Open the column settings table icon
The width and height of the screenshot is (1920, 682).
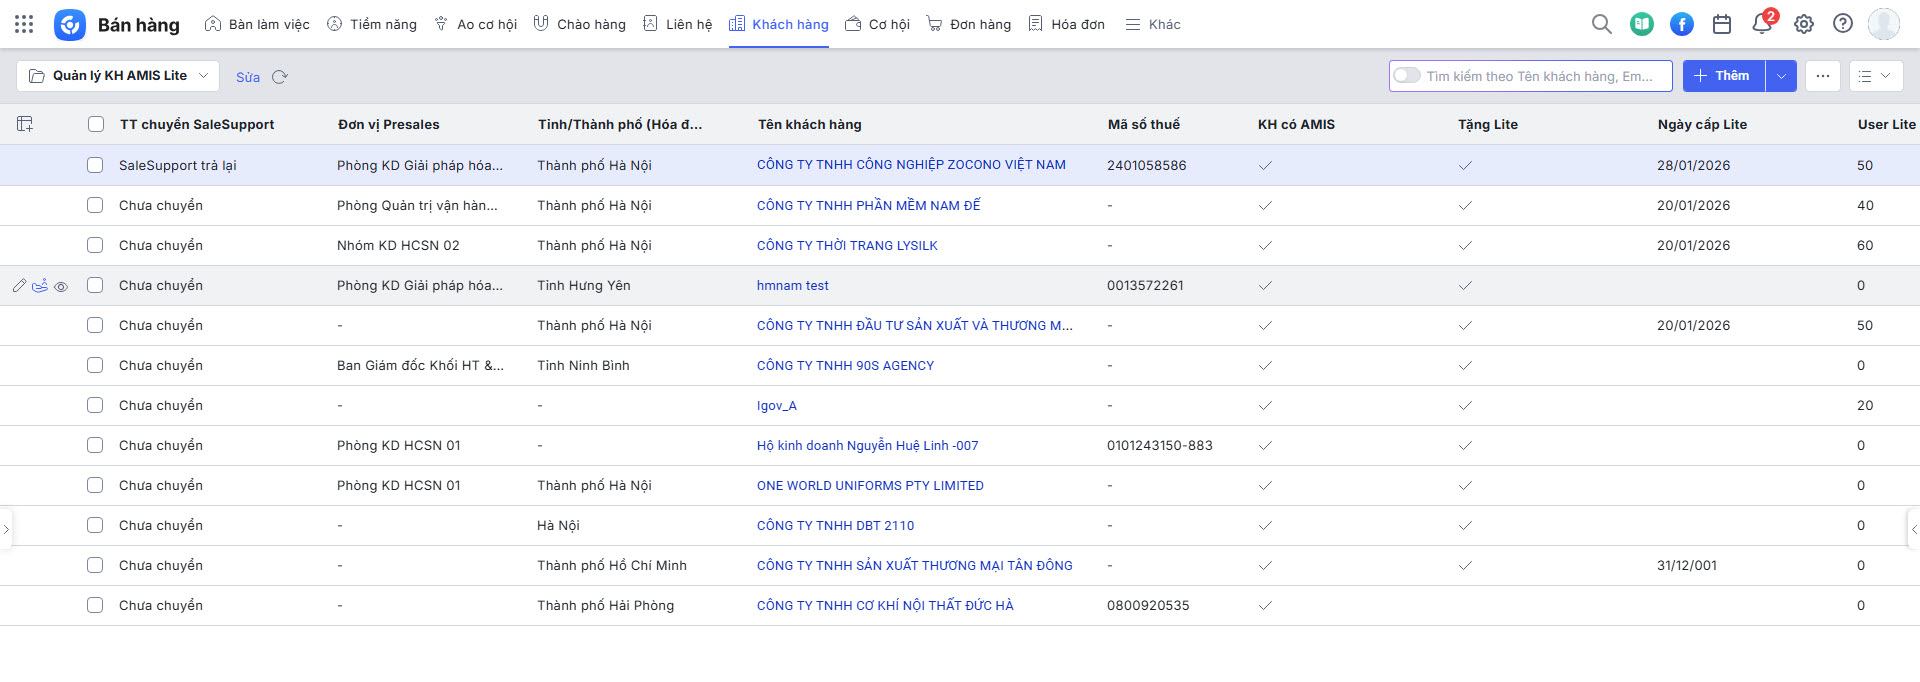click(x=25, y=124)
